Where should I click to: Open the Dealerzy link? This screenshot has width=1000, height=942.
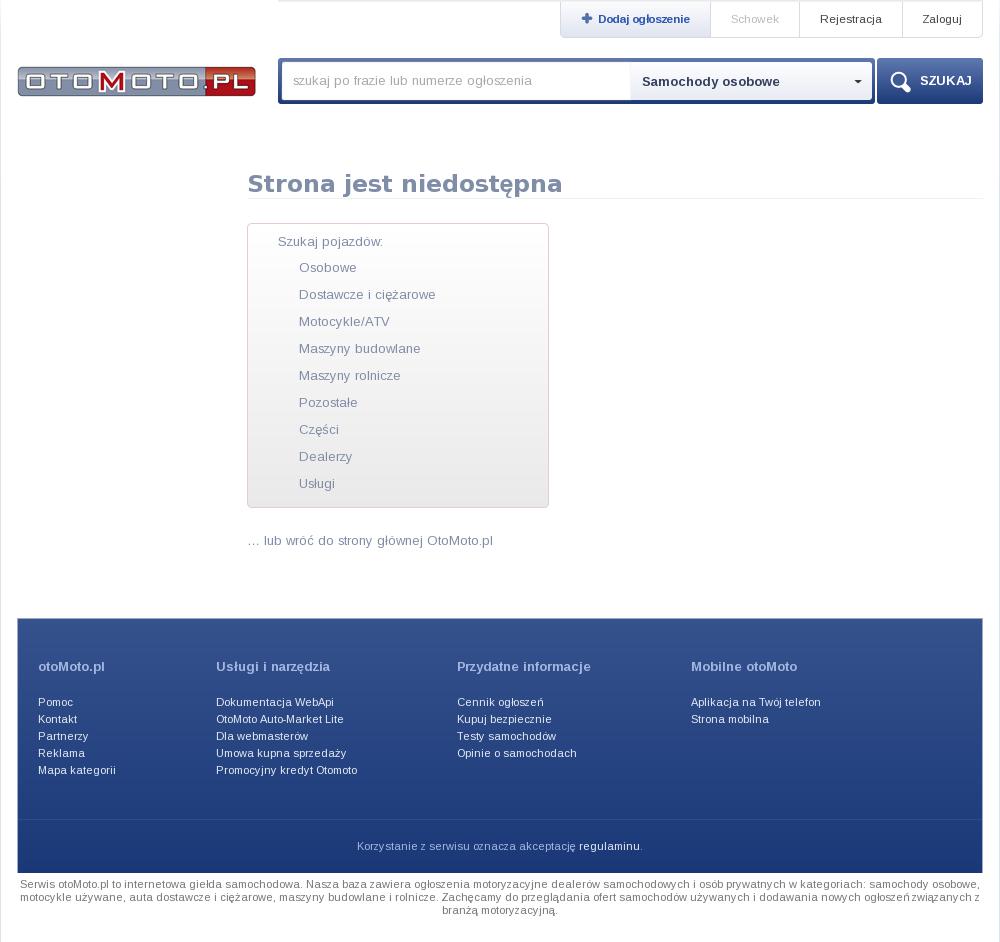click(x=325, y=457)
